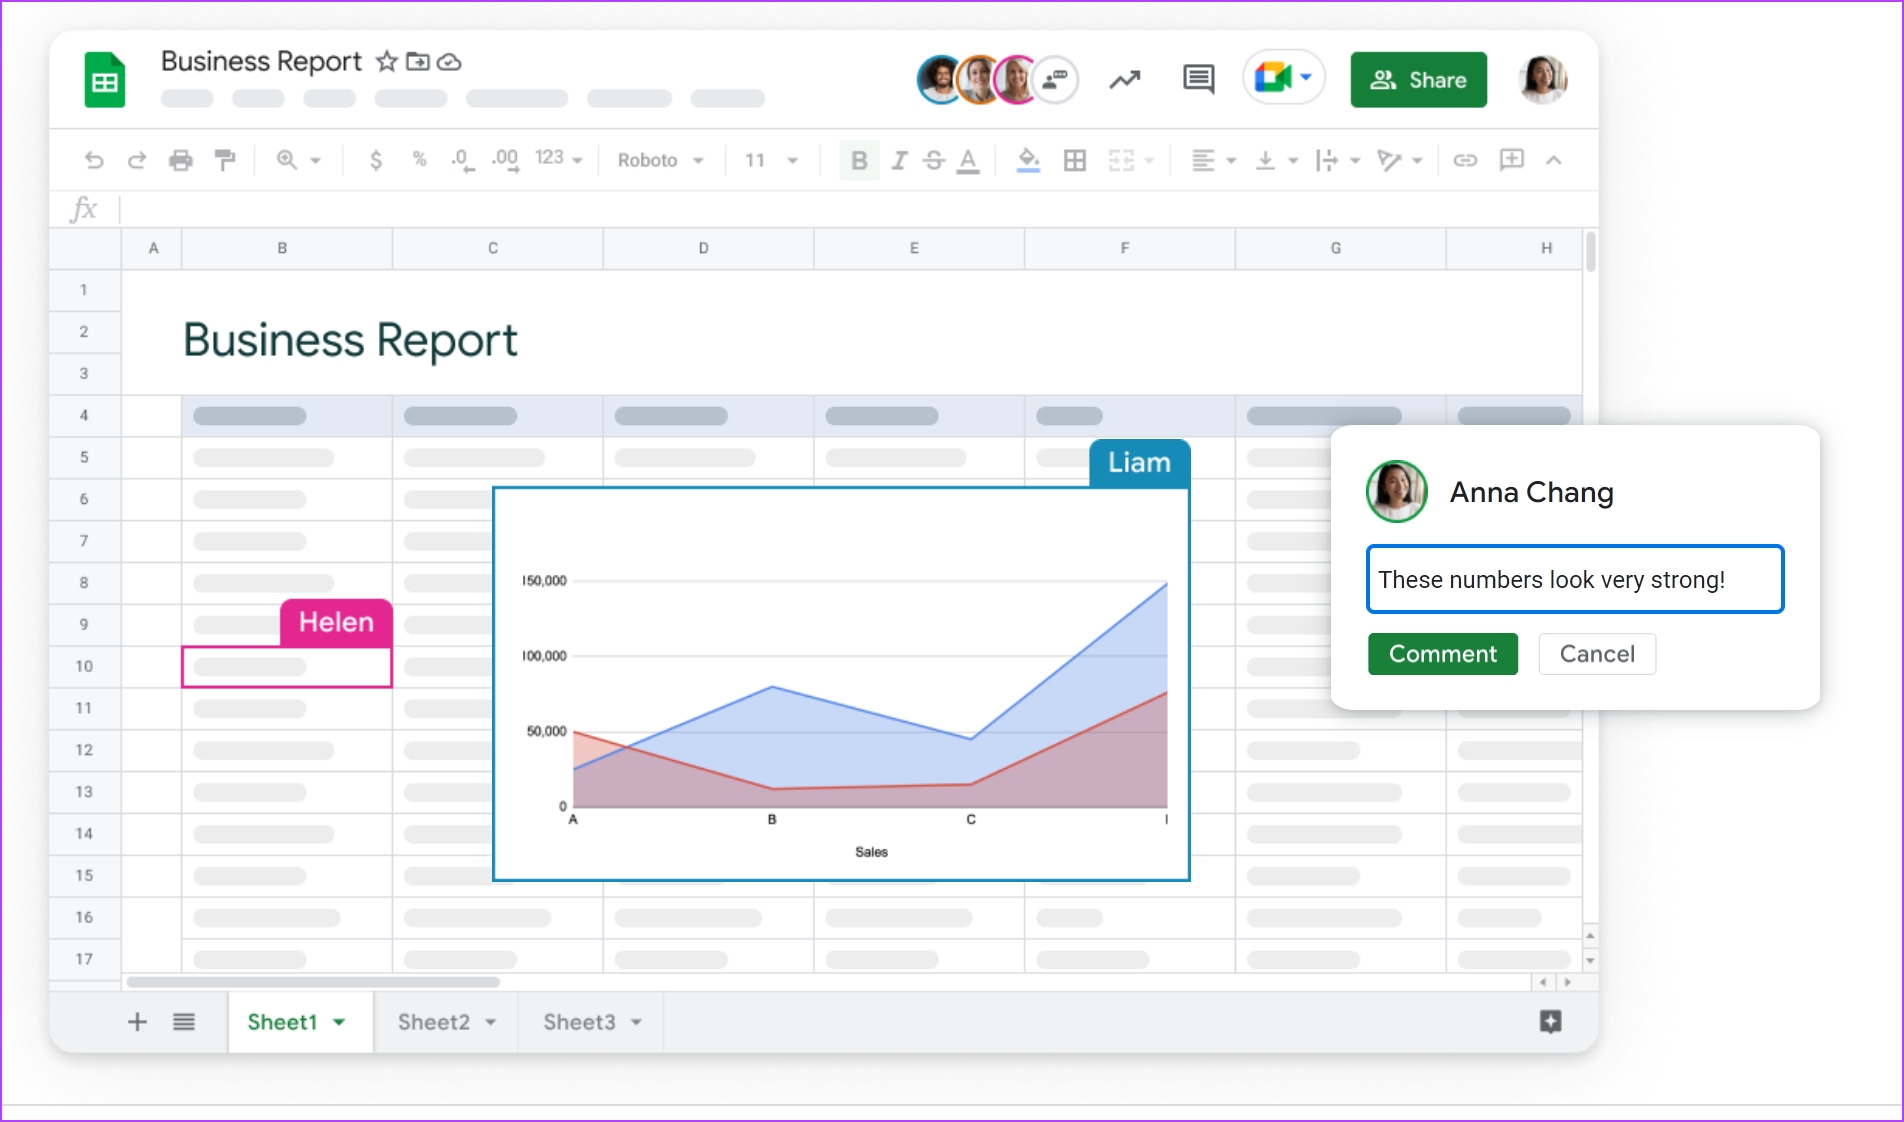The height and width of the screenshot is (1122, 1904).
Task: Format as percent
Action: 420,159
